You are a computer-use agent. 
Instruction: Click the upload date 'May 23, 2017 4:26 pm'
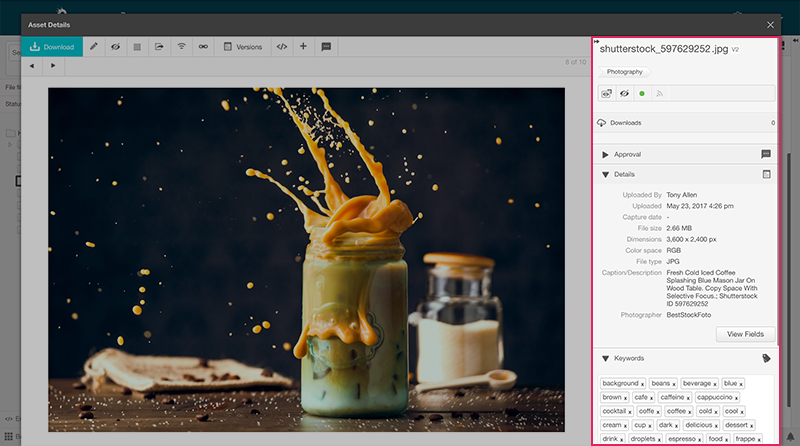pyautogui.click(x=700, y=206)
